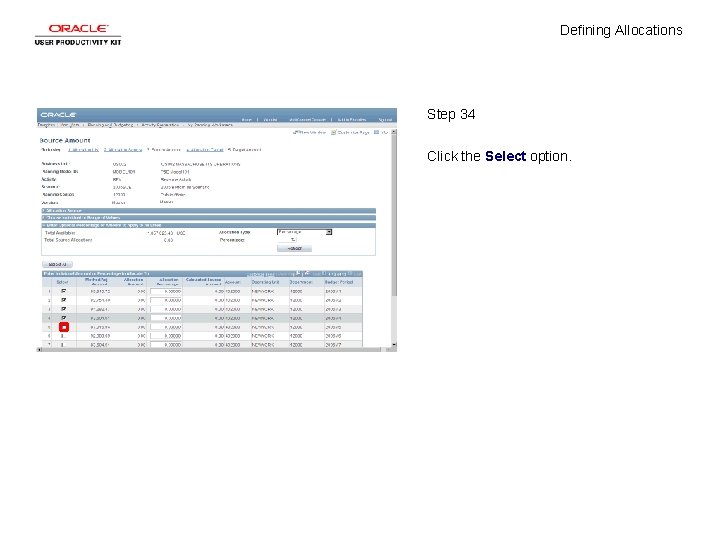
Task: Click the download-to-spreadsheet grid icon
Action: point(307,273)
